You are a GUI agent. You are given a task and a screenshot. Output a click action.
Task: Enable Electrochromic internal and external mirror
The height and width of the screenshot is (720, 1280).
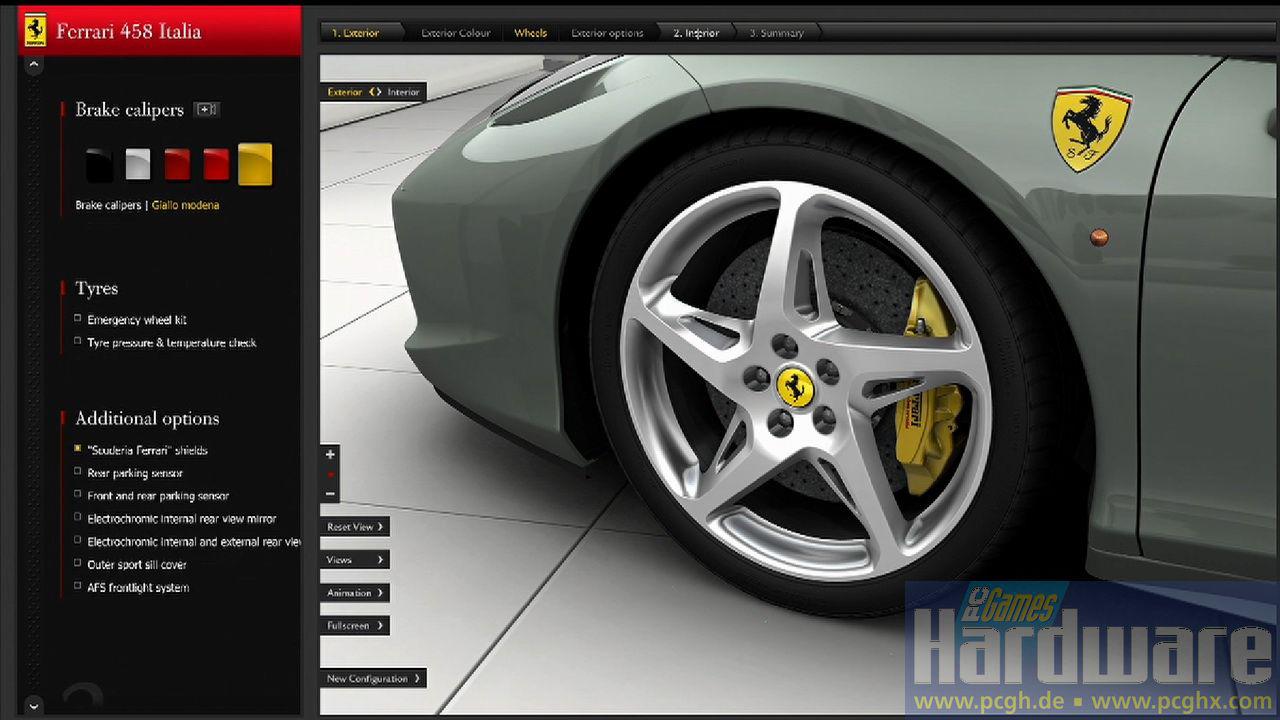tap(78, 541)
